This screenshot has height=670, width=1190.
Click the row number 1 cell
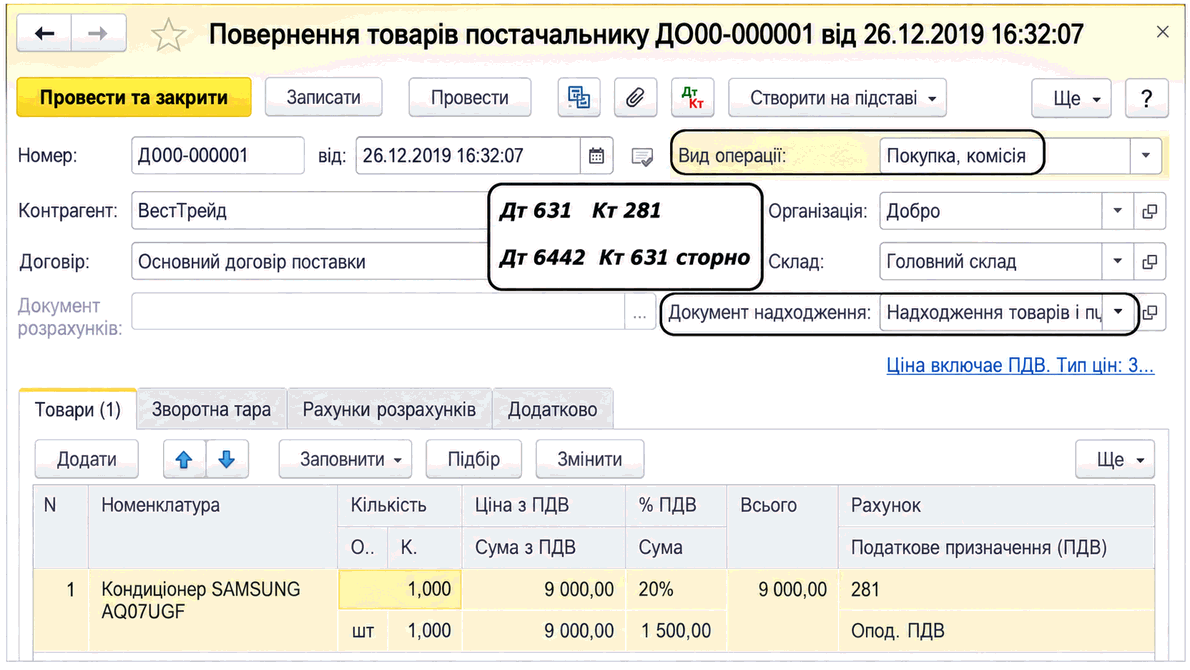coord(61,610)
